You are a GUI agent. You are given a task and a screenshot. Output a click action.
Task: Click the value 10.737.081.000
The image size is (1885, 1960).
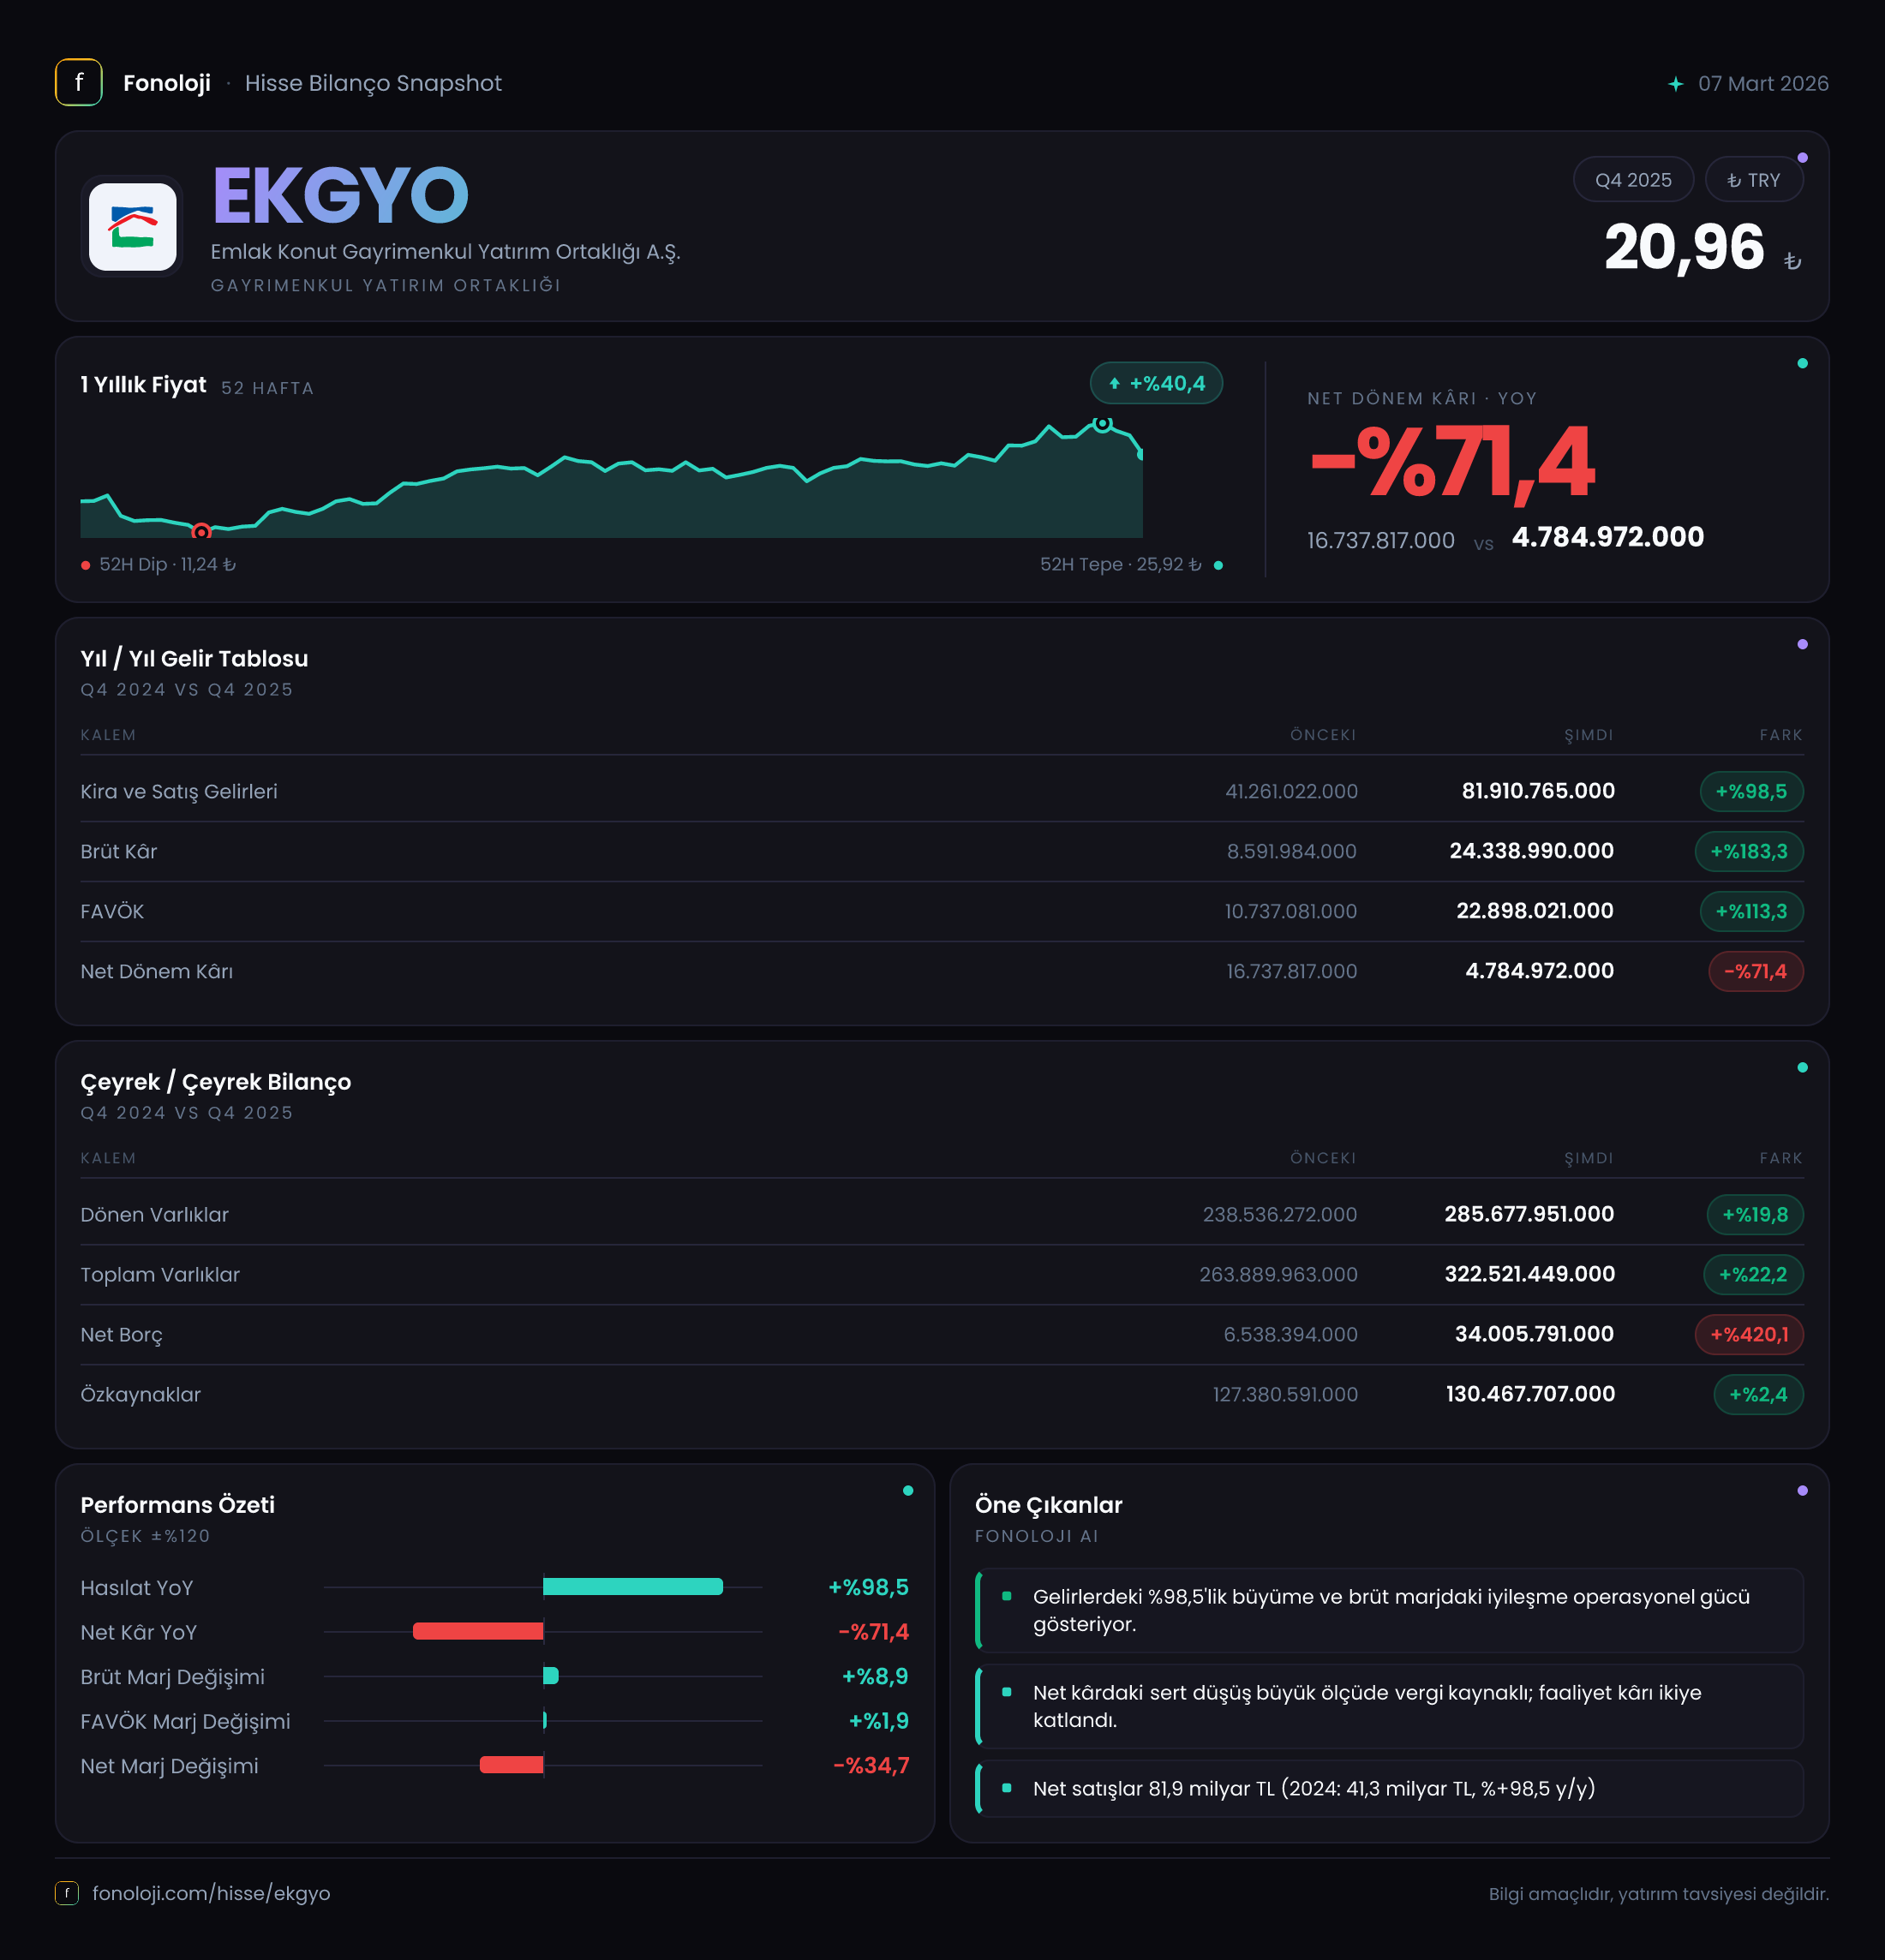[1291, 911]
